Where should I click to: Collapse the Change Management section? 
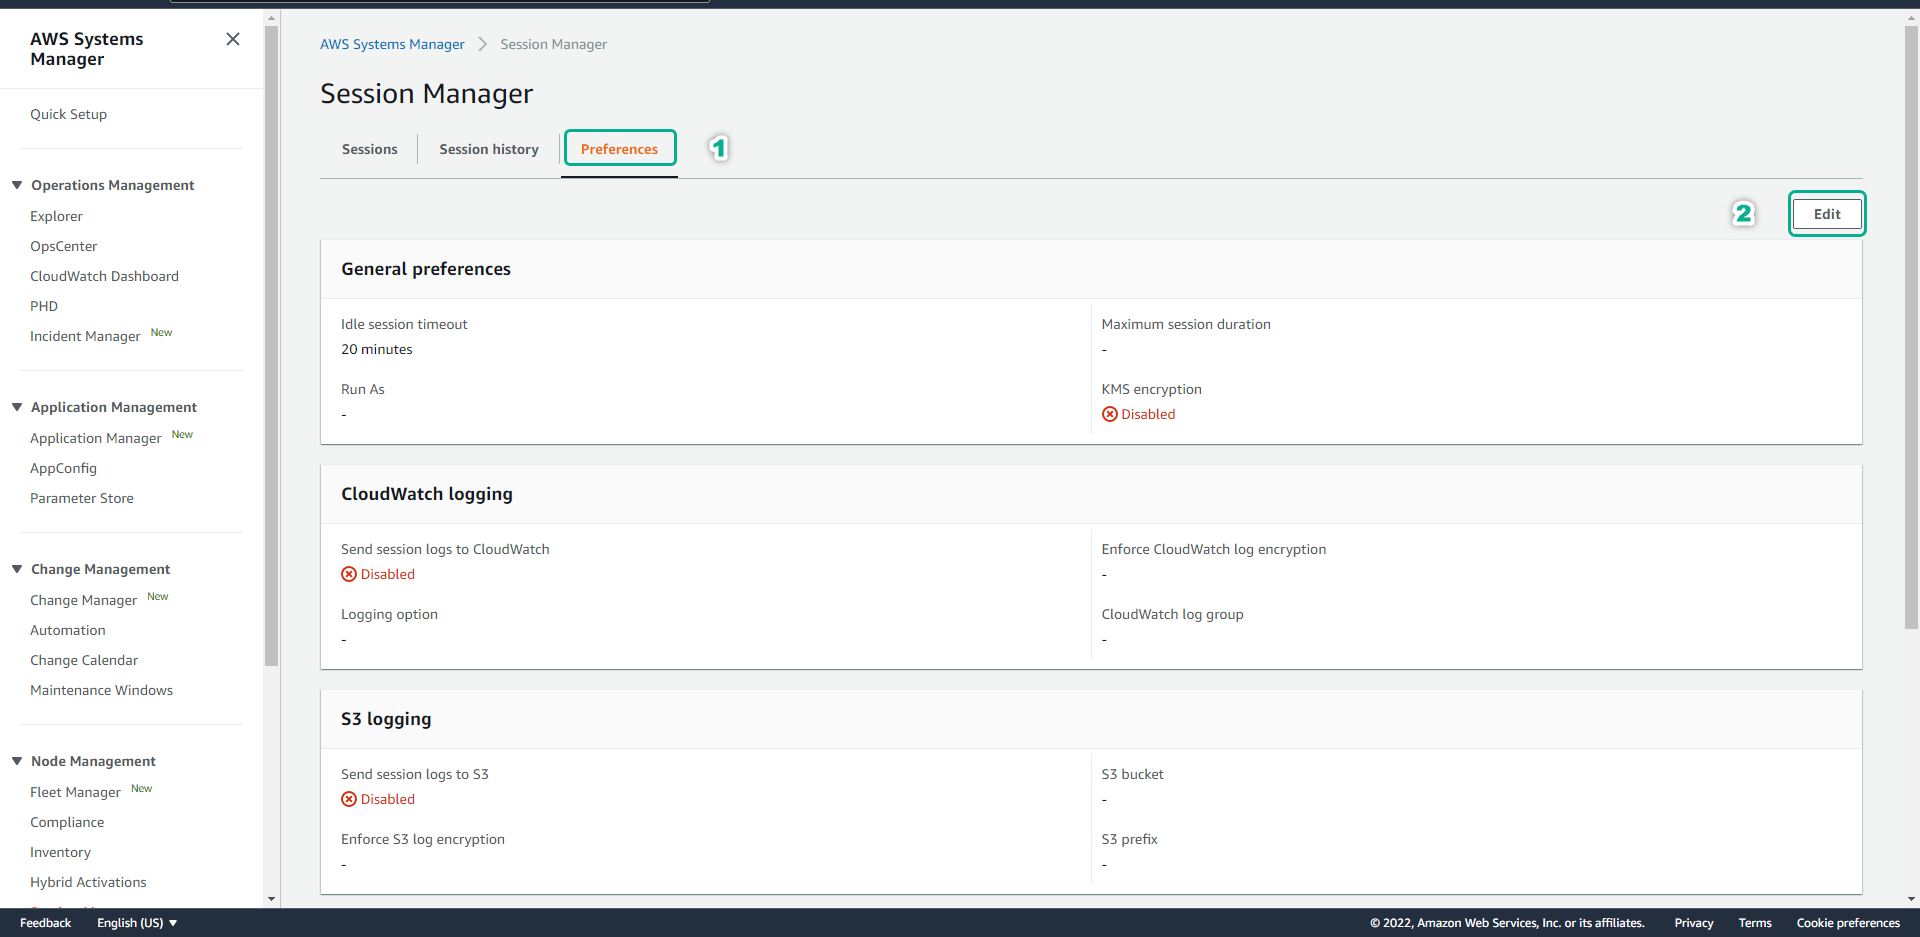(16, 568)
